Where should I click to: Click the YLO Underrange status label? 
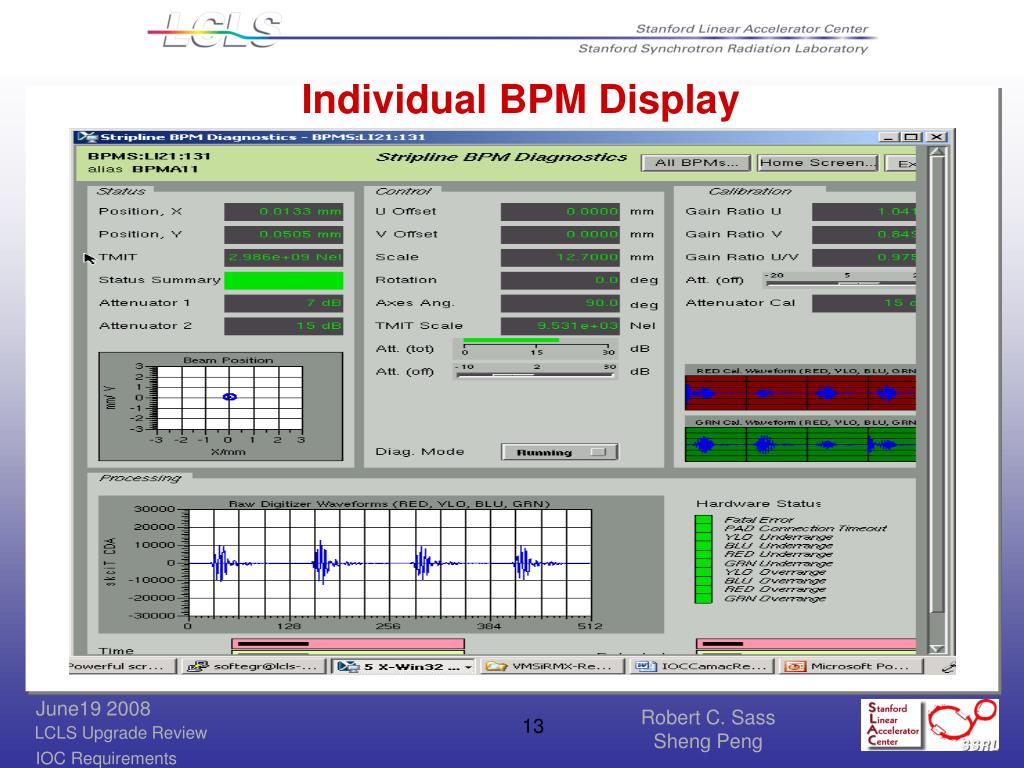point(778,537)
